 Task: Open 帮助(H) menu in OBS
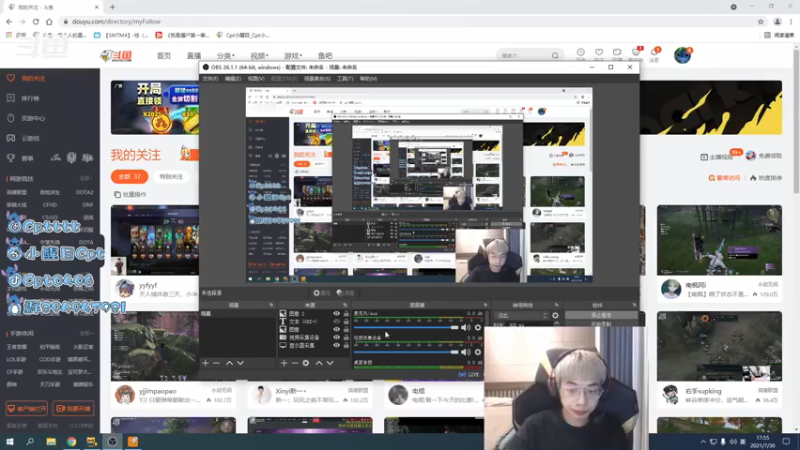tap(368, 79)
